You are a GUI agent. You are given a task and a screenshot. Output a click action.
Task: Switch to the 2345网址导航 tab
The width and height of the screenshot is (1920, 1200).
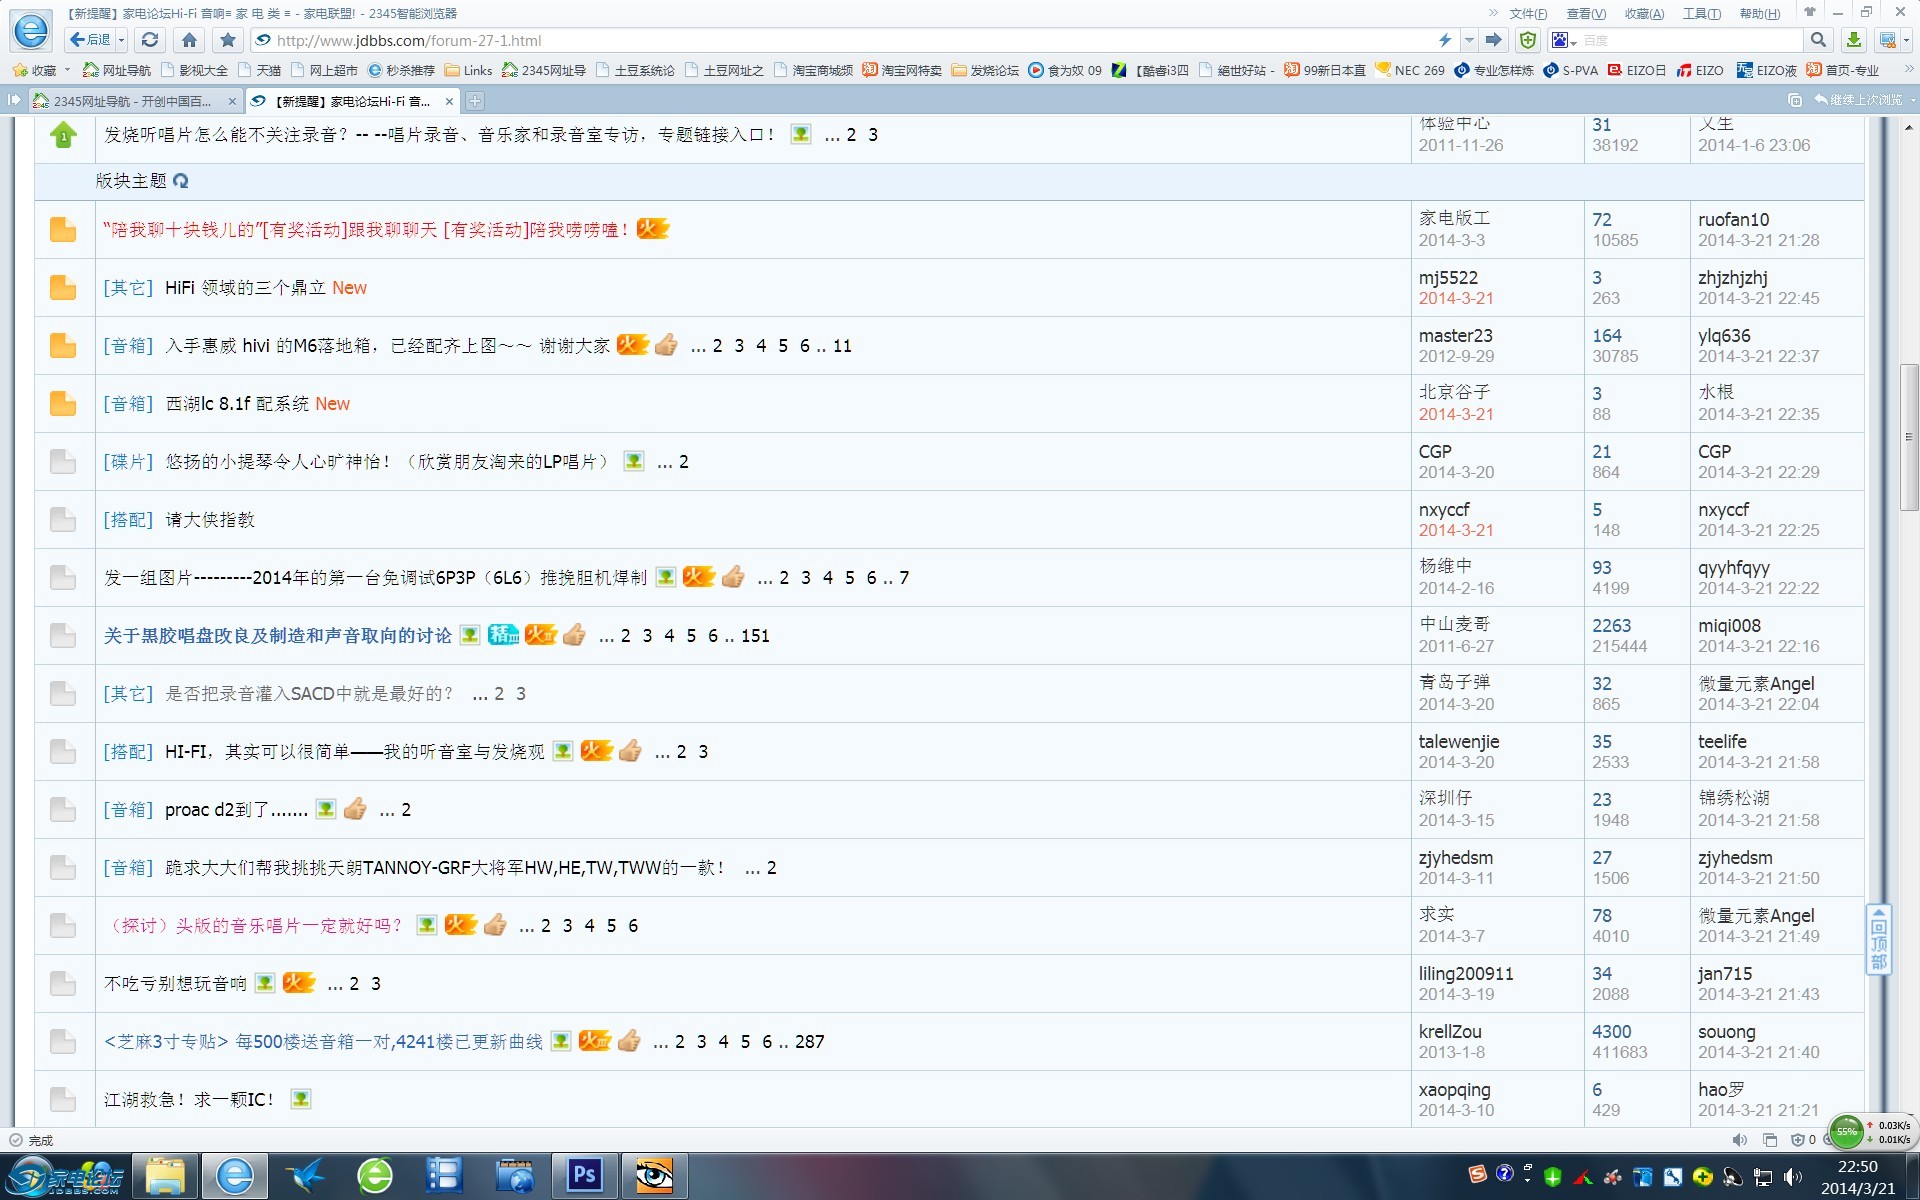pyautogui.click(x=130, y=101)
